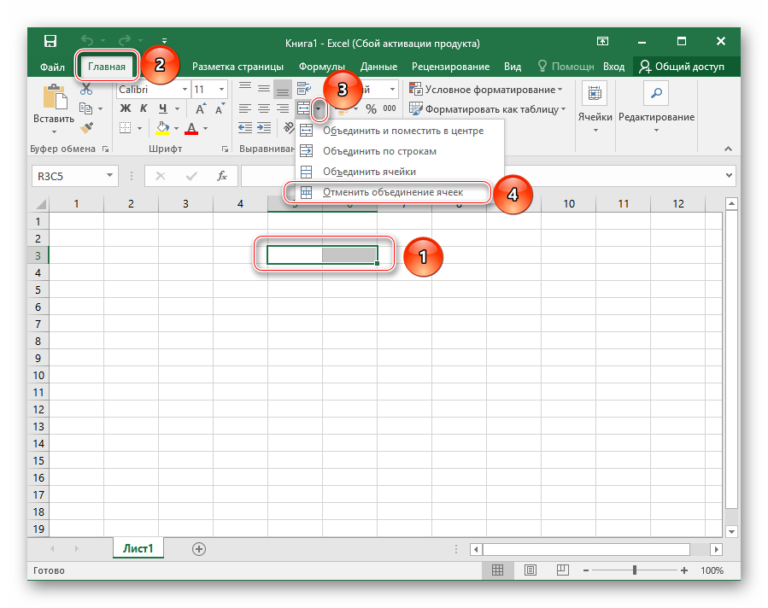
Task: Select all cells via corner triangle
Action: pyautogui.click(x=41, y=204)
